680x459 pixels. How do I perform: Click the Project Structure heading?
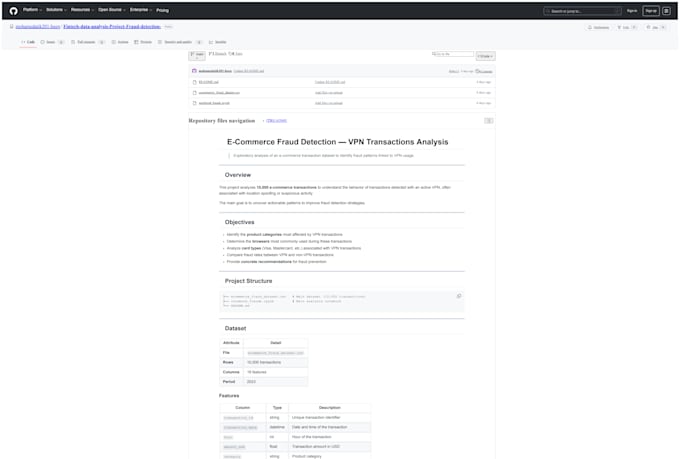248,281
